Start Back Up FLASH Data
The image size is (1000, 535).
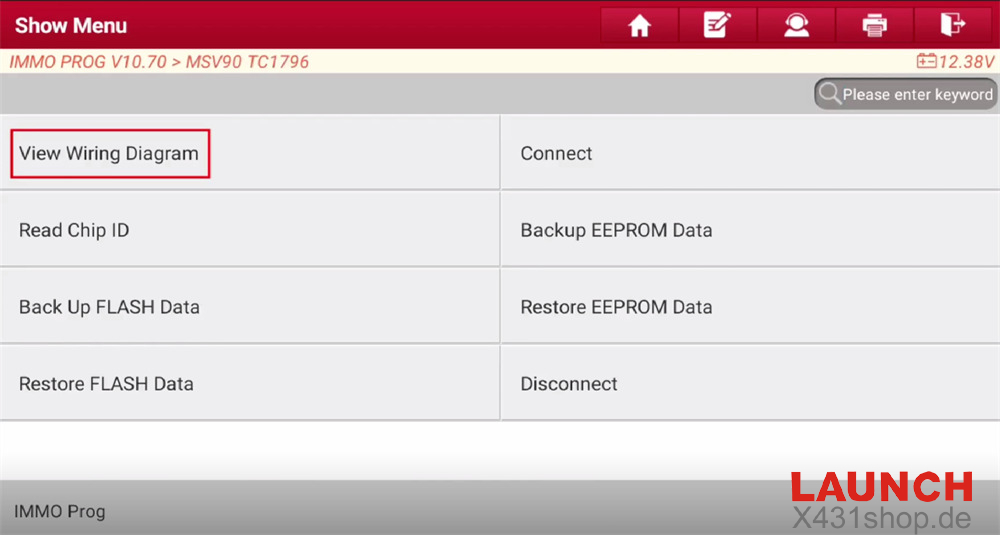tap(109, 307)
